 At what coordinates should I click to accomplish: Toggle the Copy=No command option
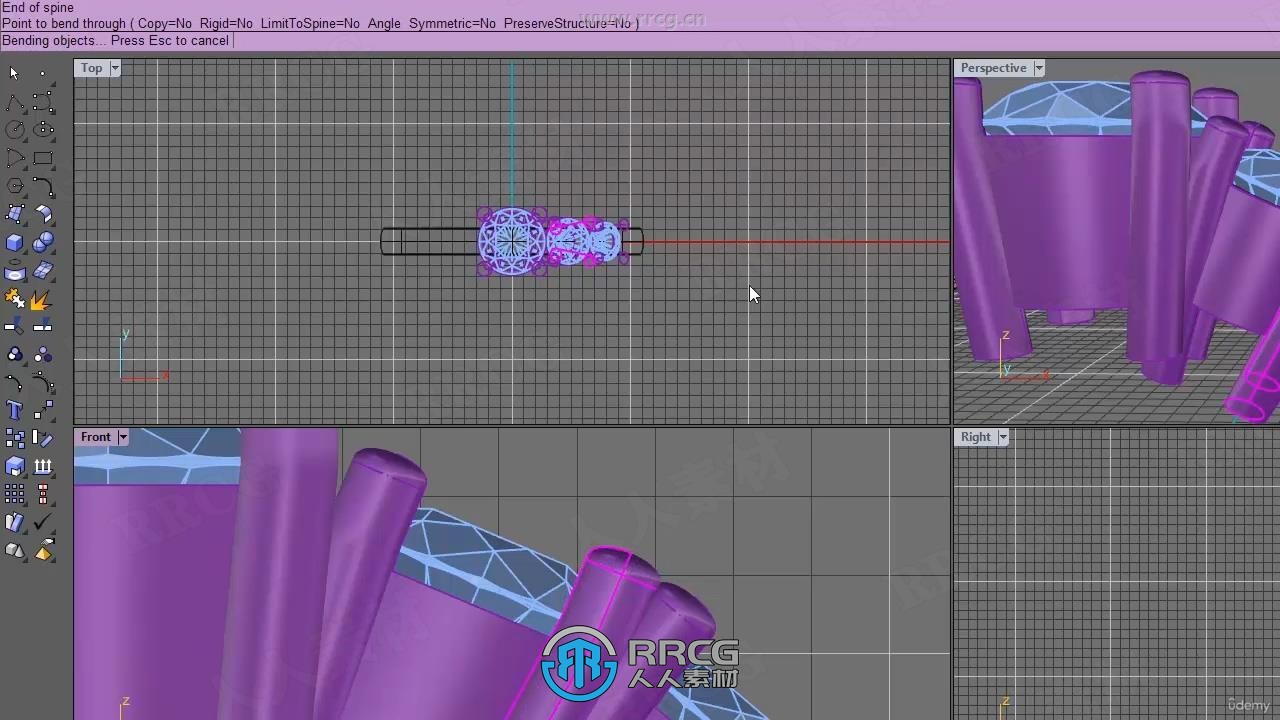tap(165, 23)
